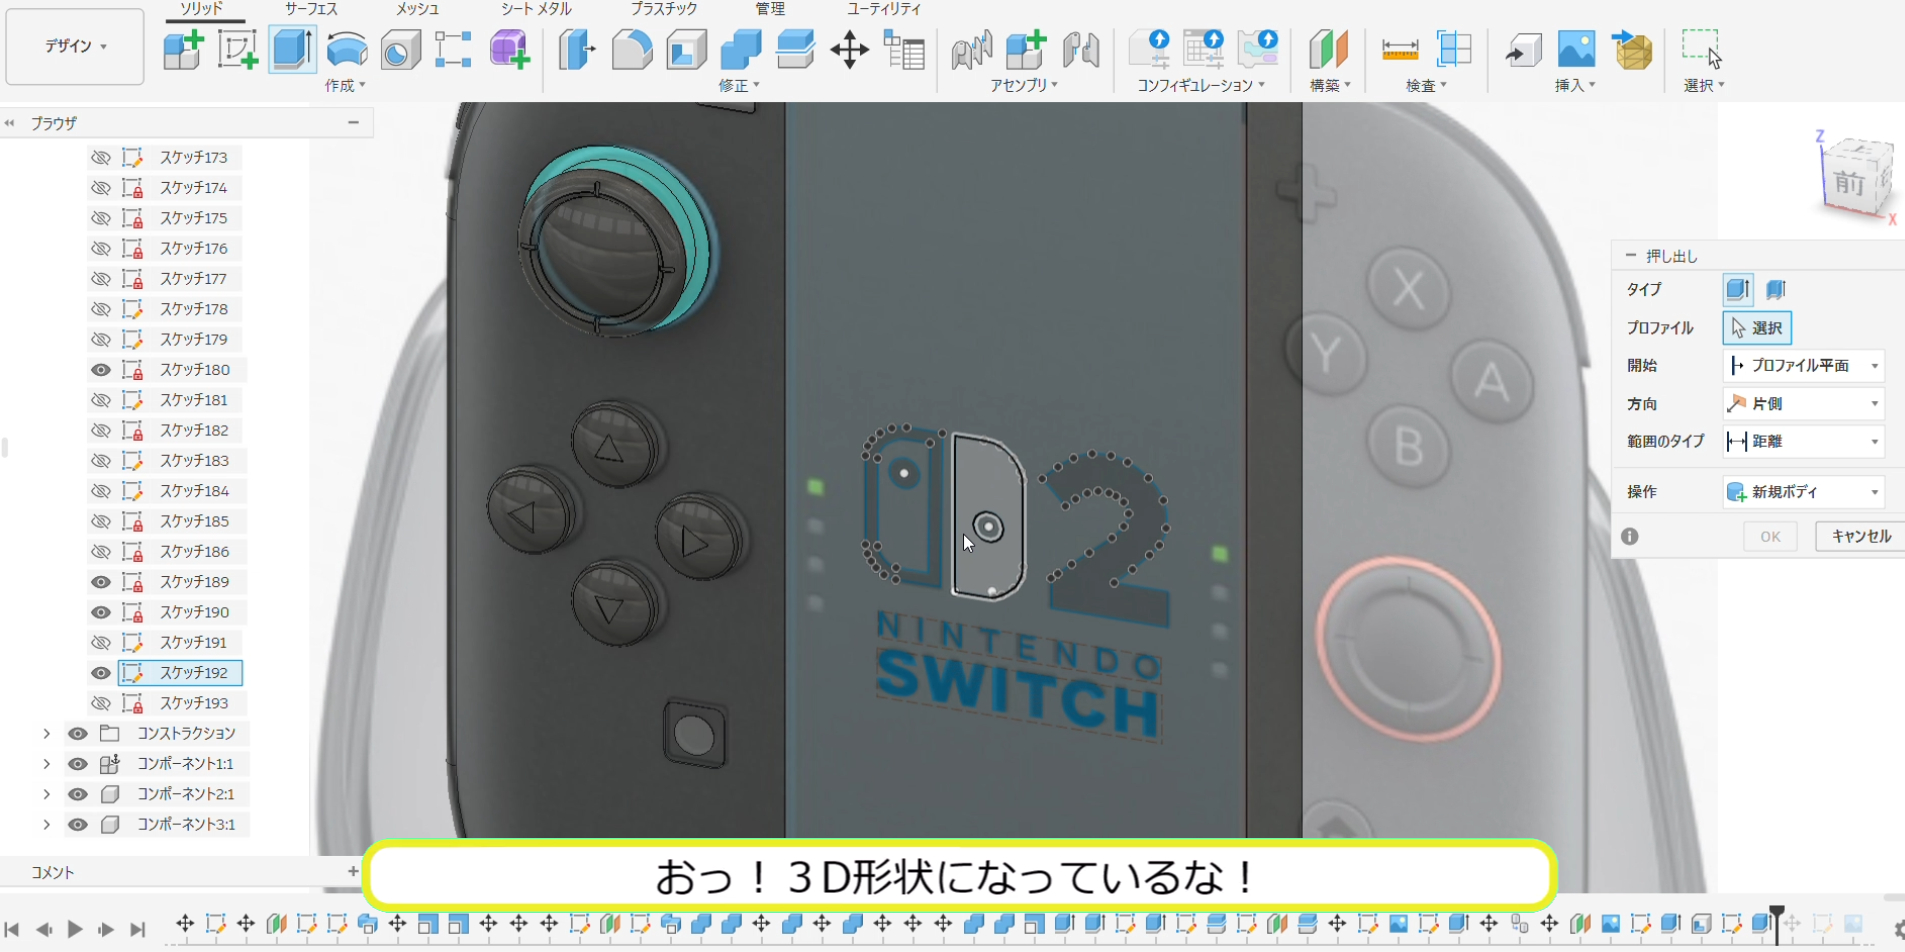Toggle visibility of コンポーネント1:1
This screenshot has height=952, width=1905.
77,764
